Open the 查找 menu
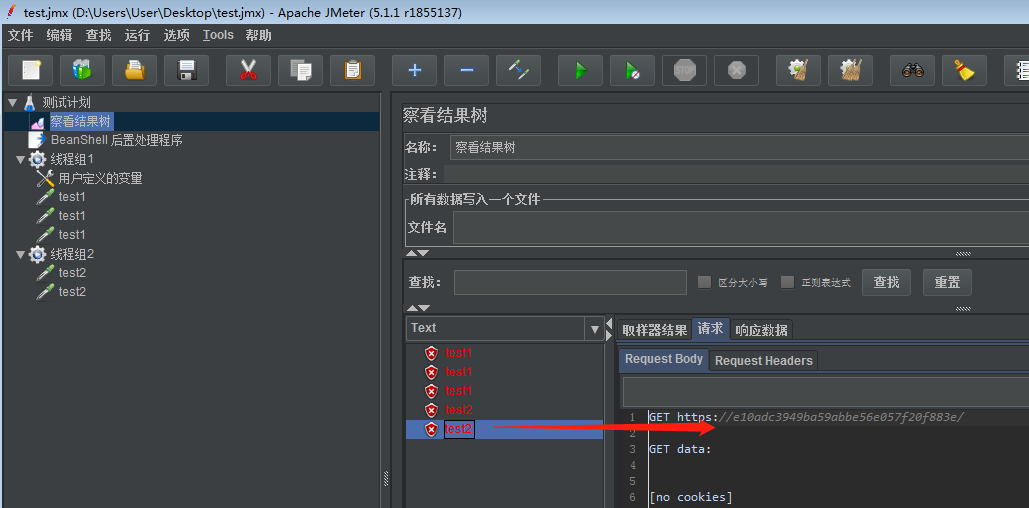The width and height of the screenshot is (1029, 508). point(98,35)
